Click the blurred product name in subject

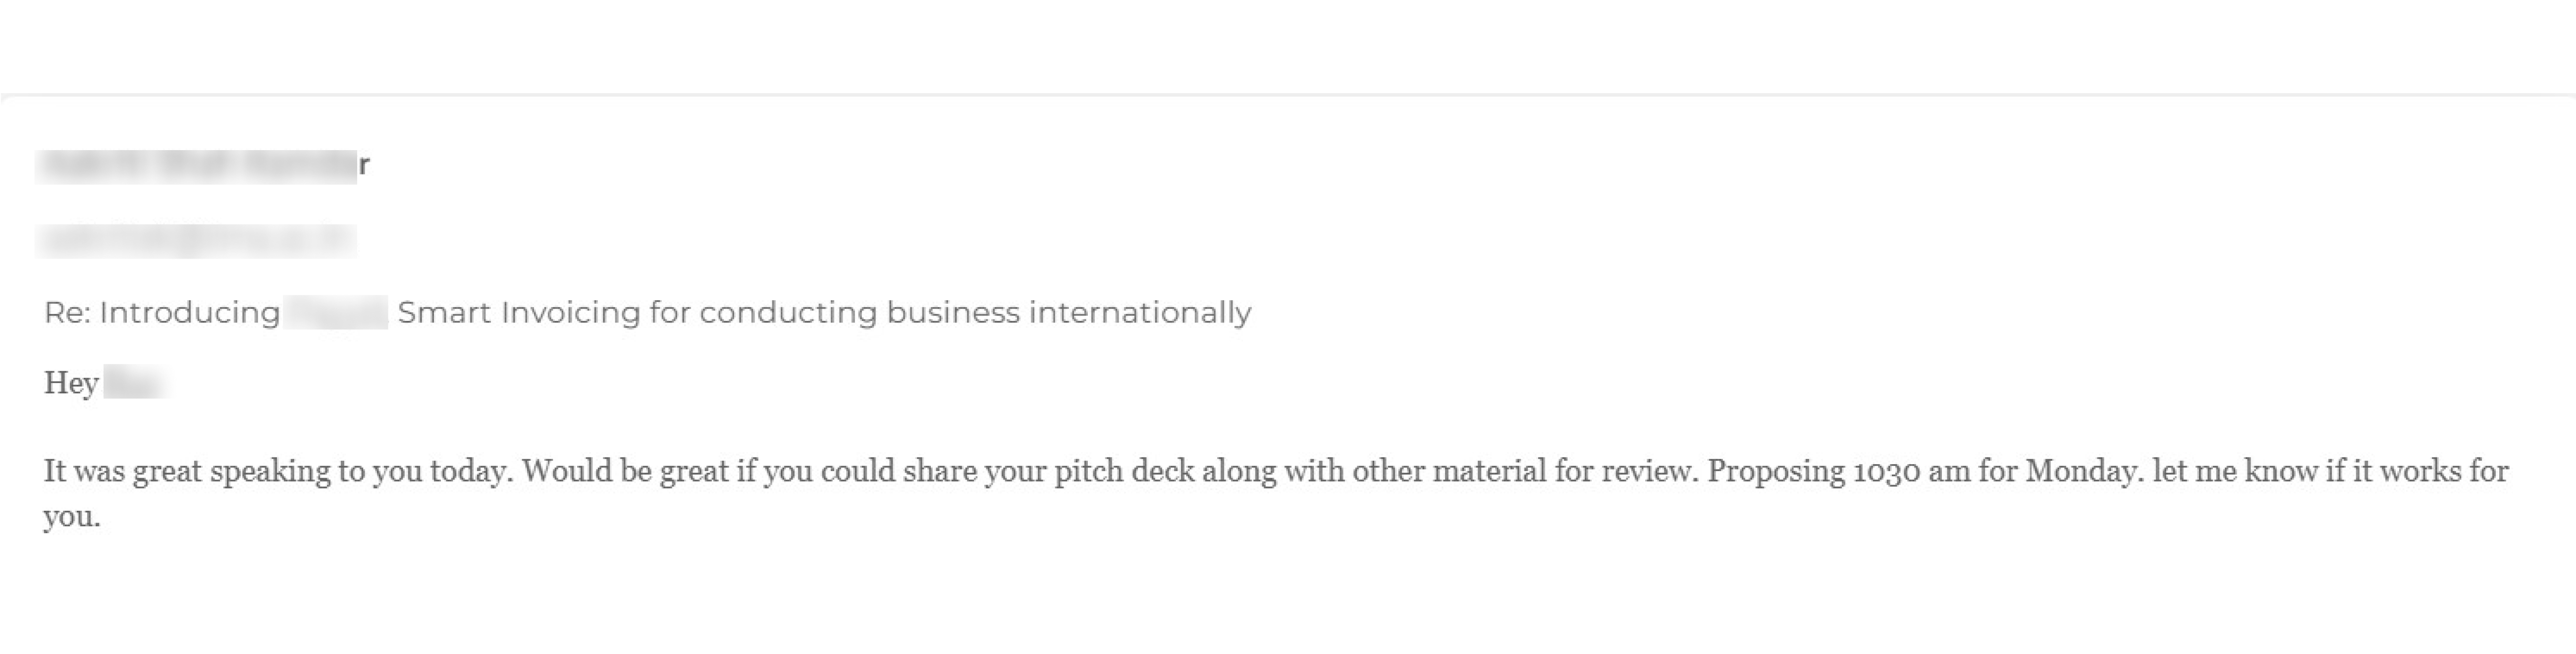[x=337, y=313]
